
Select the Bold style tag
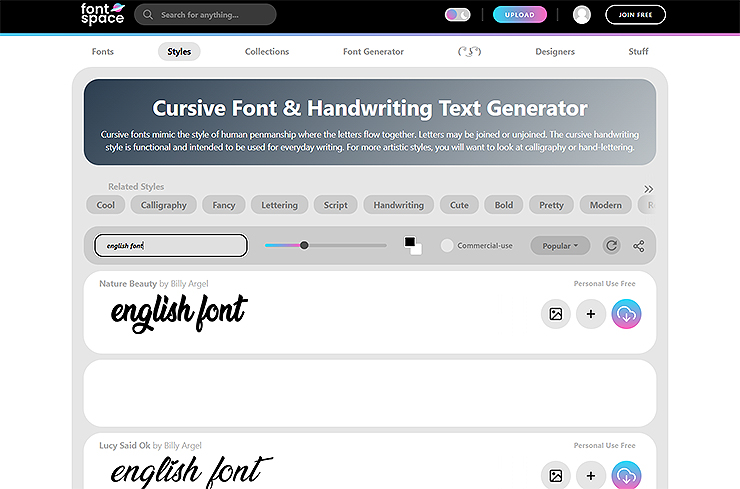pos(504,205)
